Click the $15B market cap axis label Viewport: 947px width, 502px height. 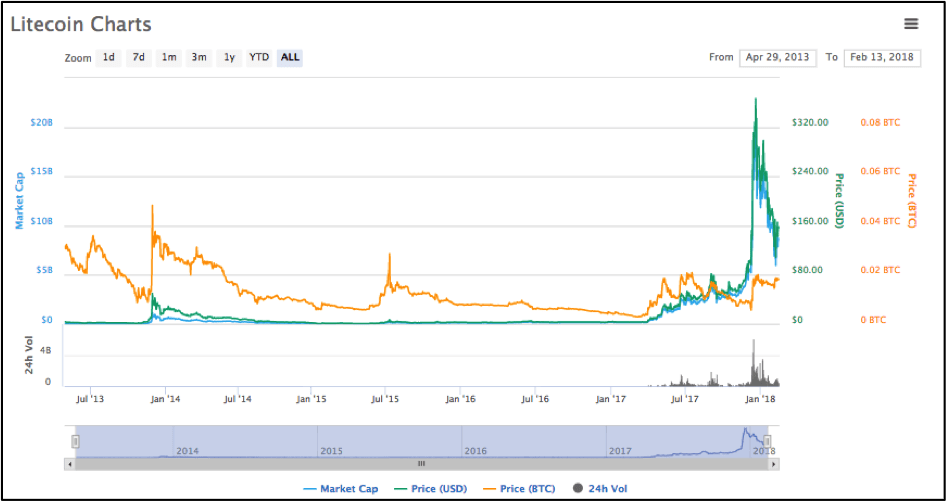41,171
